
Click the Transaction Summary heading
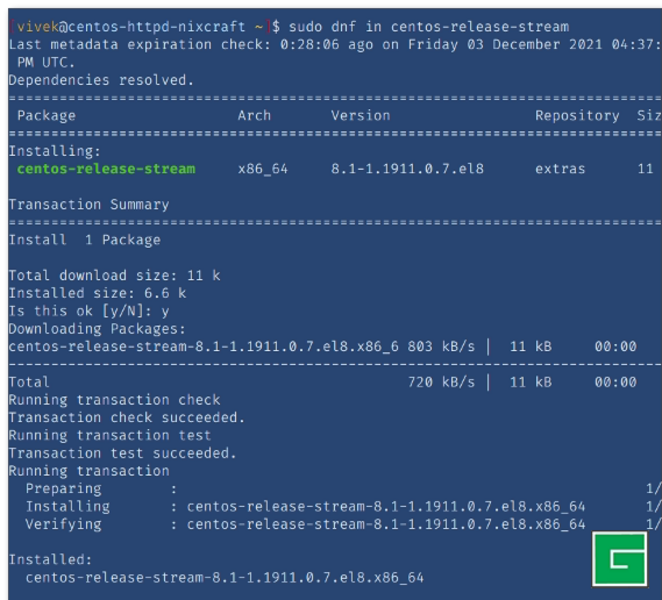point(89,204)
